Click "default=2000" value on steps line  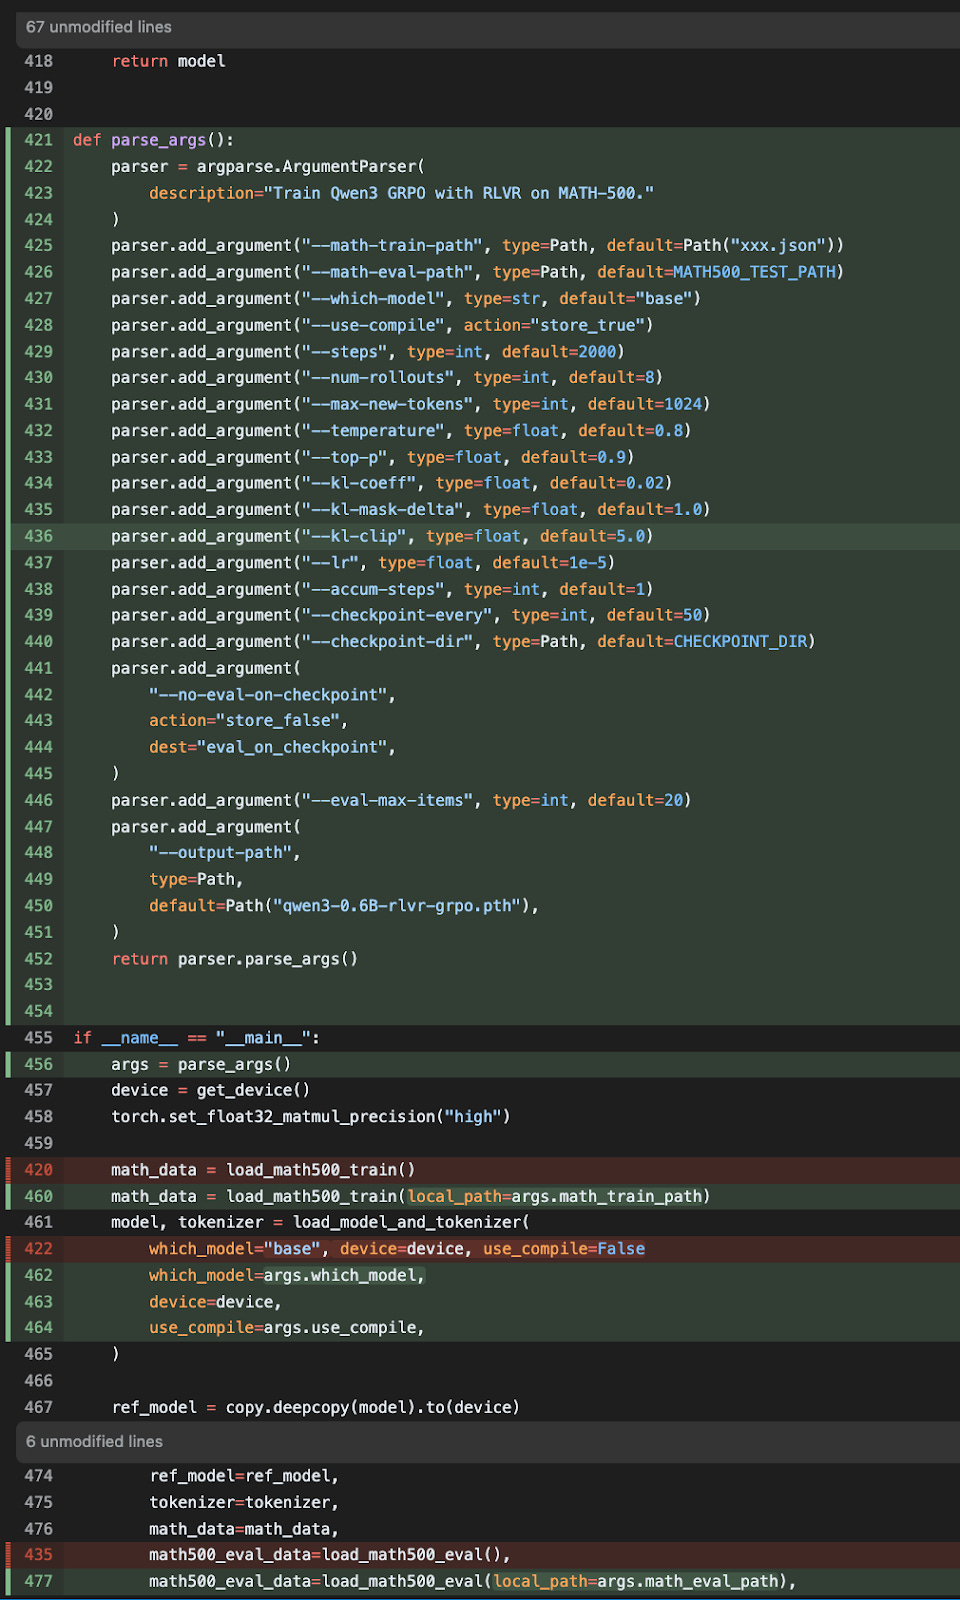pyautogui.click(x=559, y=351)
